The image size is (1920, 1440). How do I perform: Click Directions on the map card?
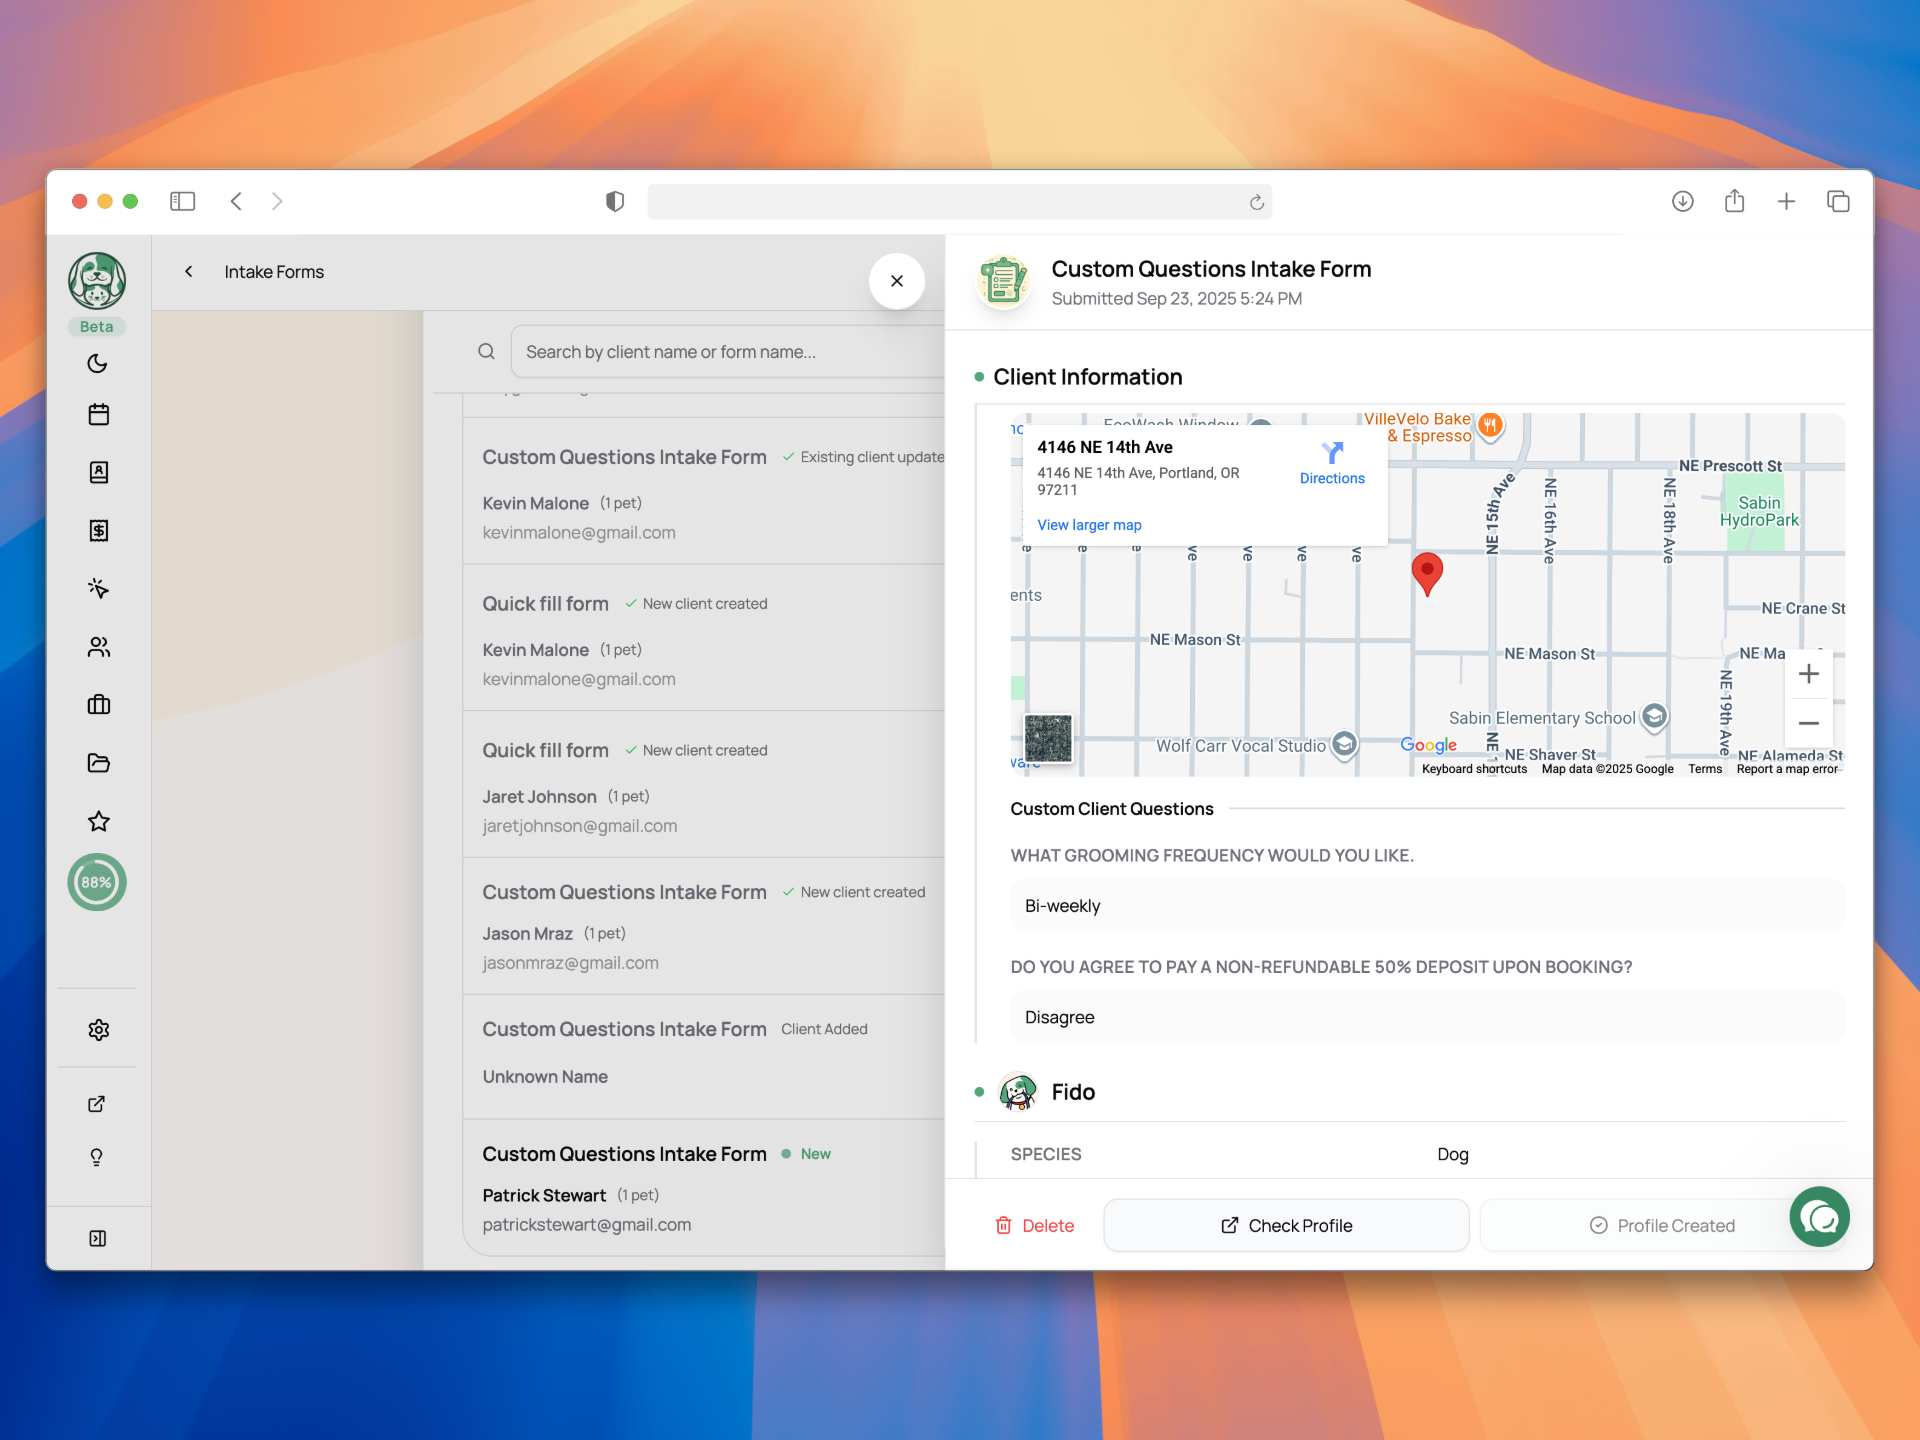coord(1332,465)
